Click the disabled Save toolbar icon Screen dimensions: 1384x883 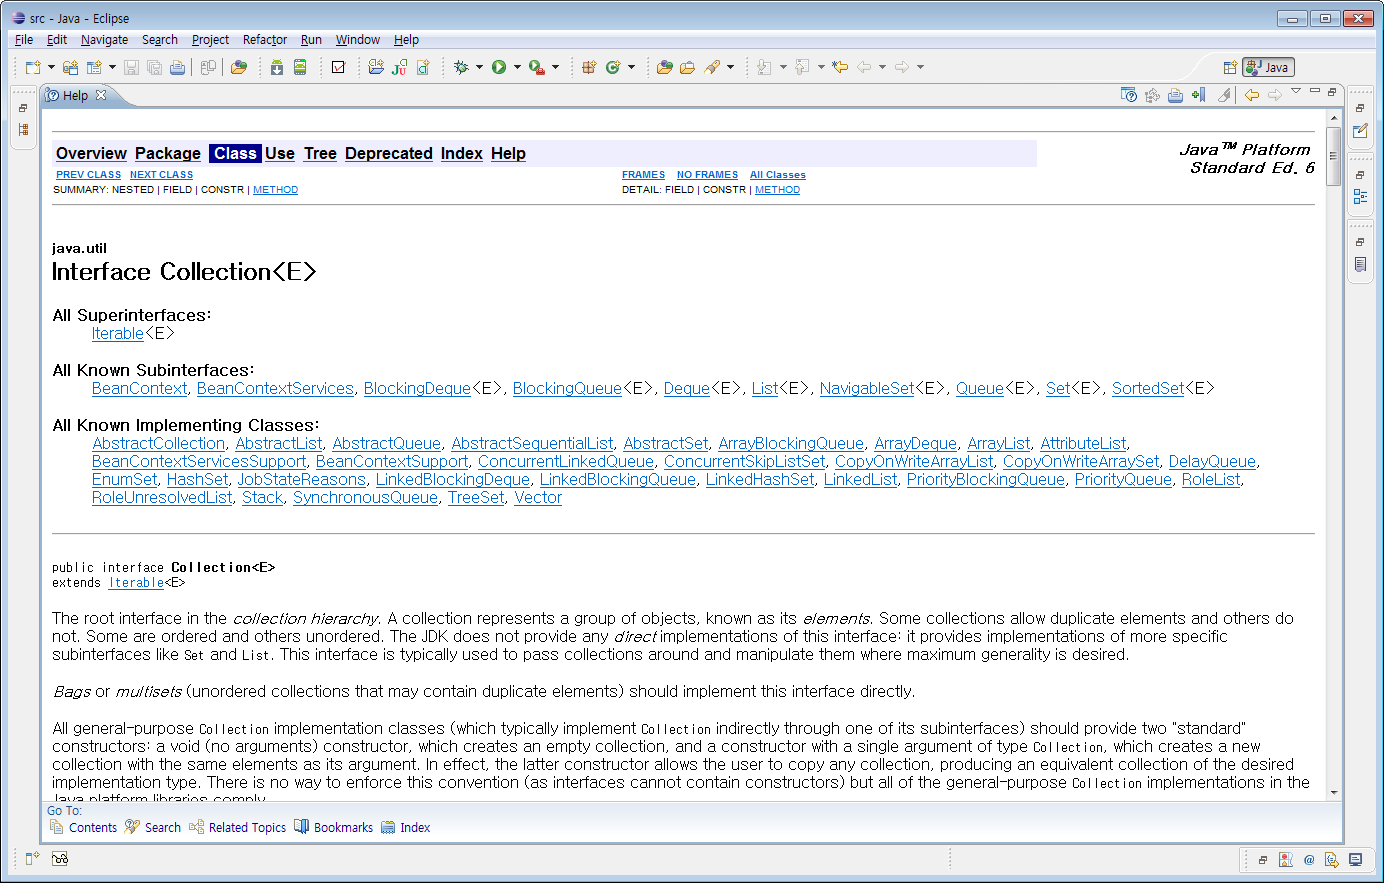click(131, 67)
